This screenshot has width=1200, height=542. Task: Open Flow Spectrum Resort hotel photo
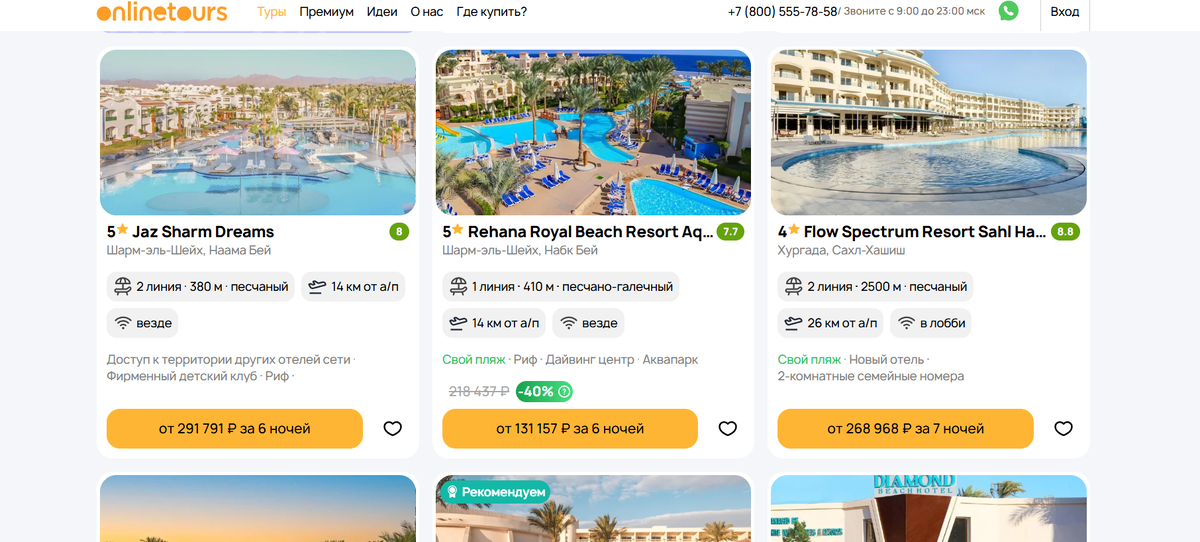[929, 132]
